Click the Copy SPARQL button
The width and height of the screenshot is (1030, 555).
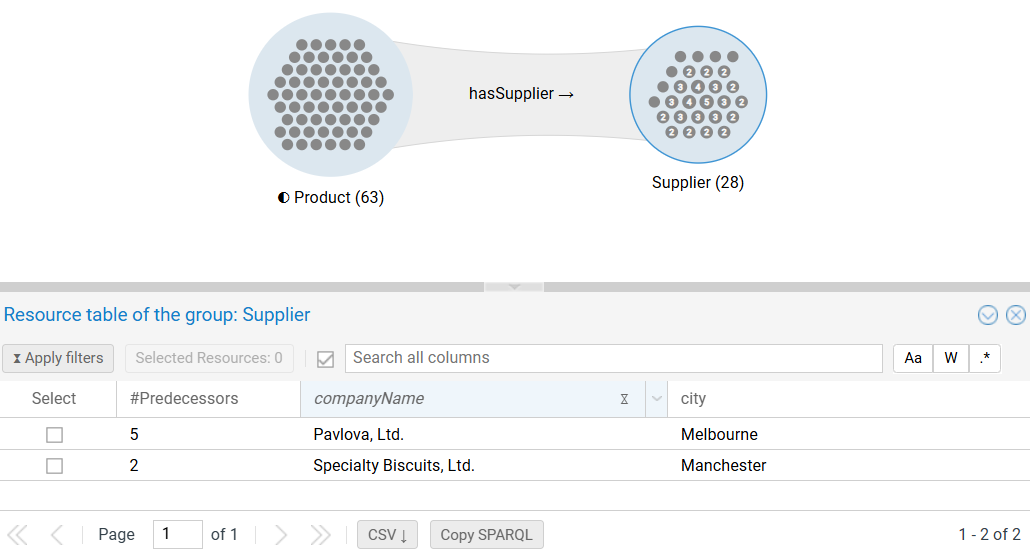pyautogui.click(x=486, y=535)
